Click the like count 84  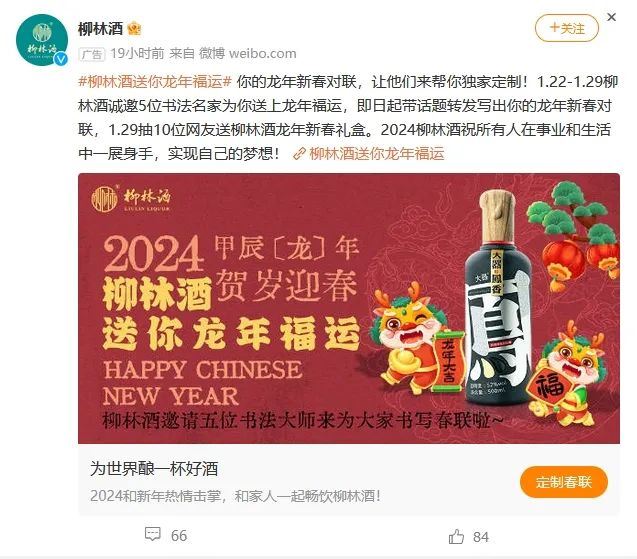click(x=481, y=537)
